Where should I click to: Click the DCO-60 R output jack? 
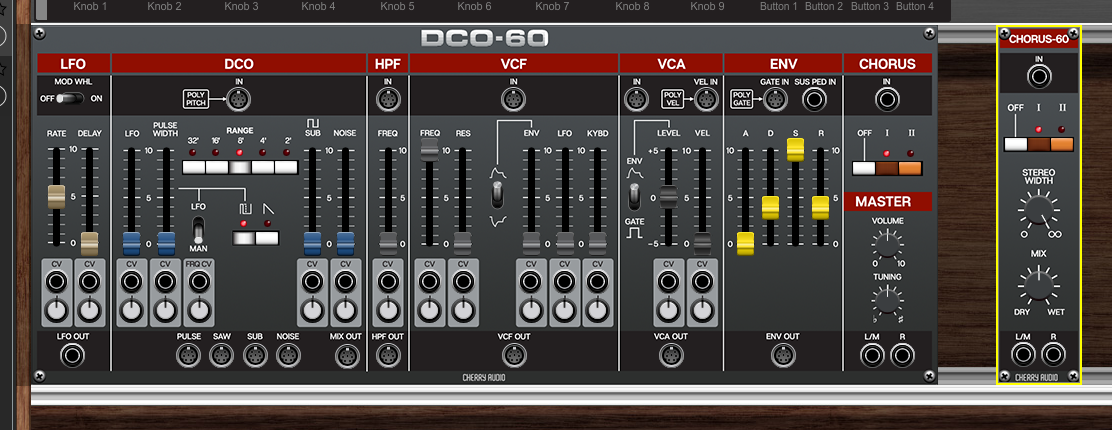click(903, 354)
